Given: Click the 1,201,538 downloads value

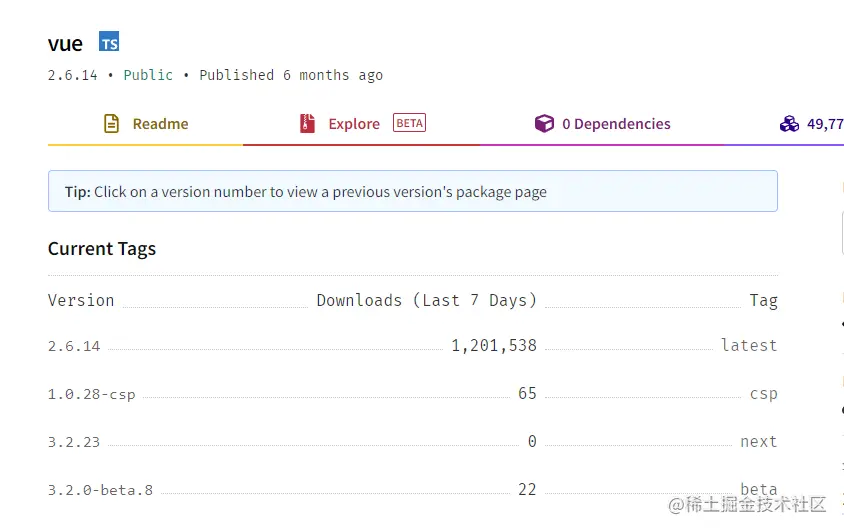Looking at the screenshot, I should (494, 346).
